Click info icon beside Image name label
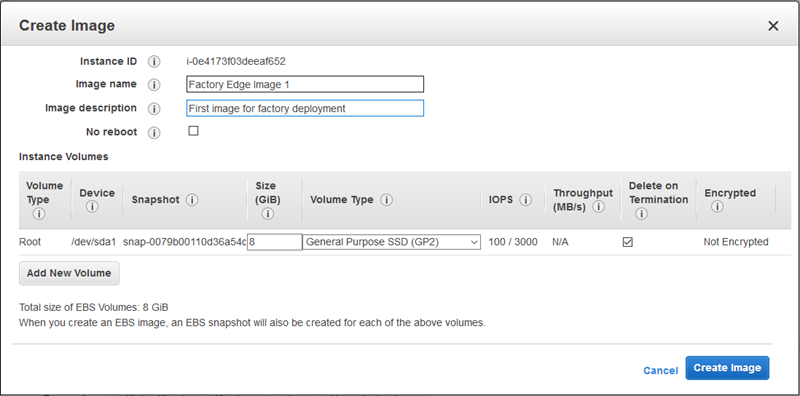The width and height of the screenshot is (800, 396). (154, 85)
